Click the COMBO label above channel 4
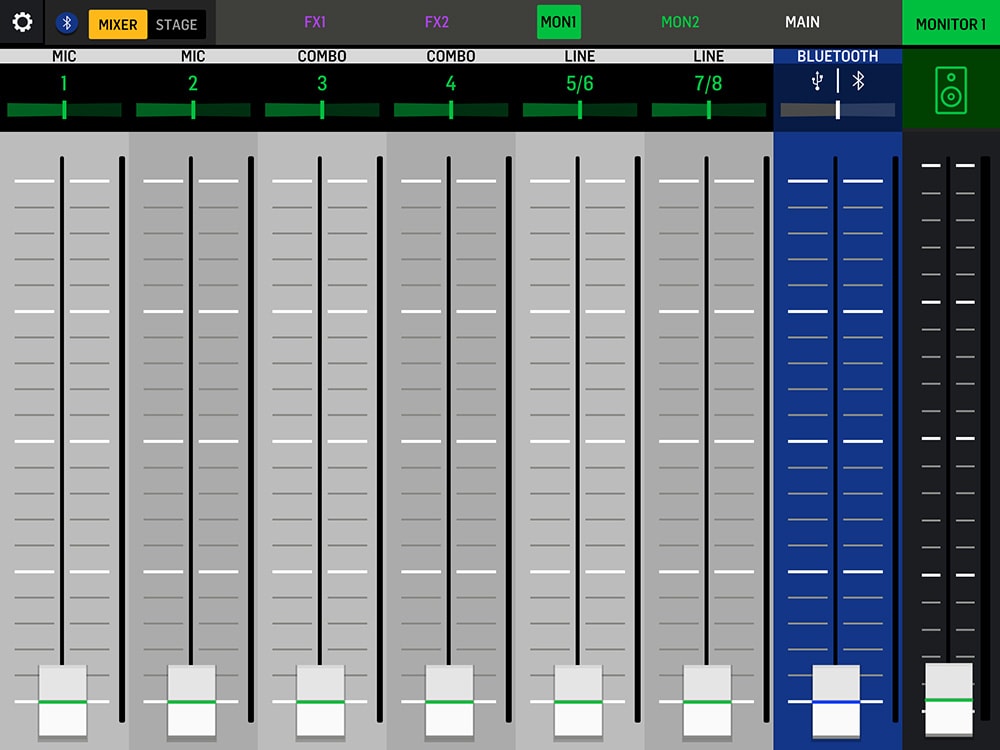The image size is (1000, 750). (451, 56)
